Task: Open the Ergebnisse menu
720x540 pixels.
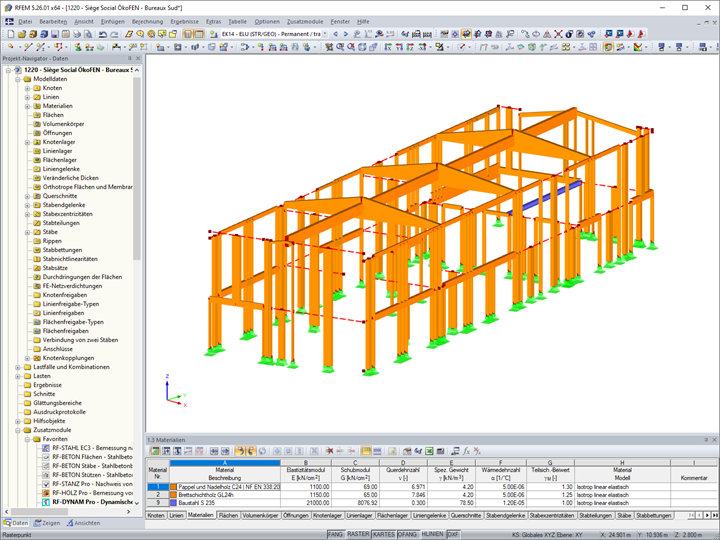Action: [x=185, y=22]
